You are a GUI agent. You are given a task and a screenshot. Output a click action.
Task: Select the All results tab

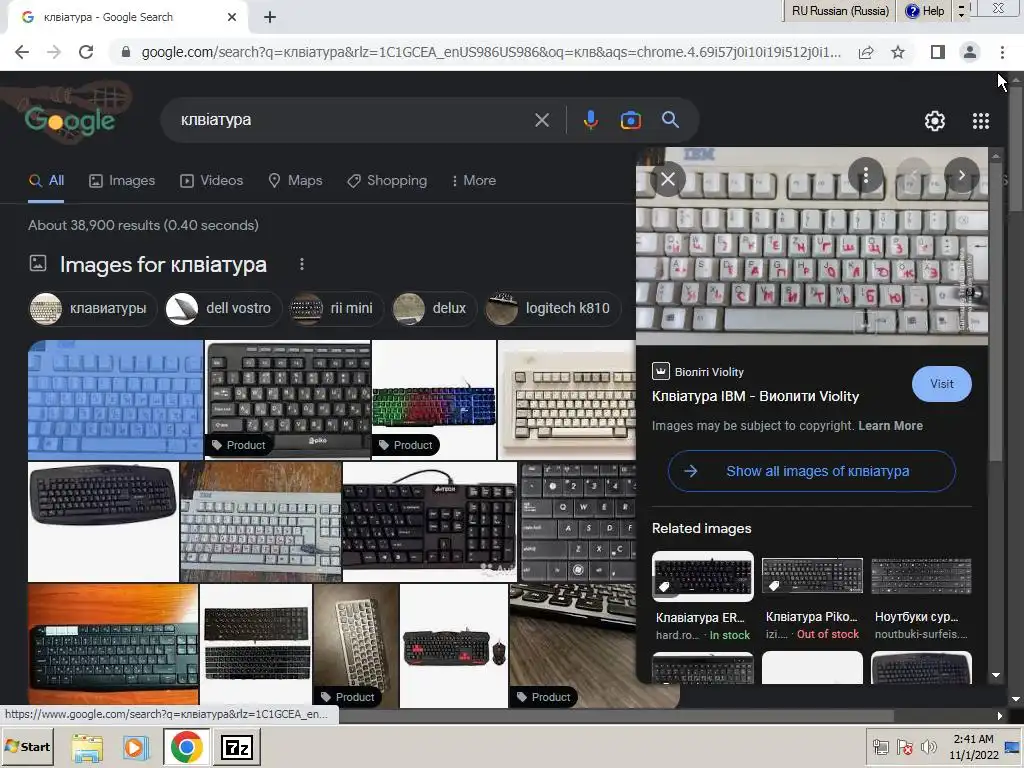pos(46,181)
